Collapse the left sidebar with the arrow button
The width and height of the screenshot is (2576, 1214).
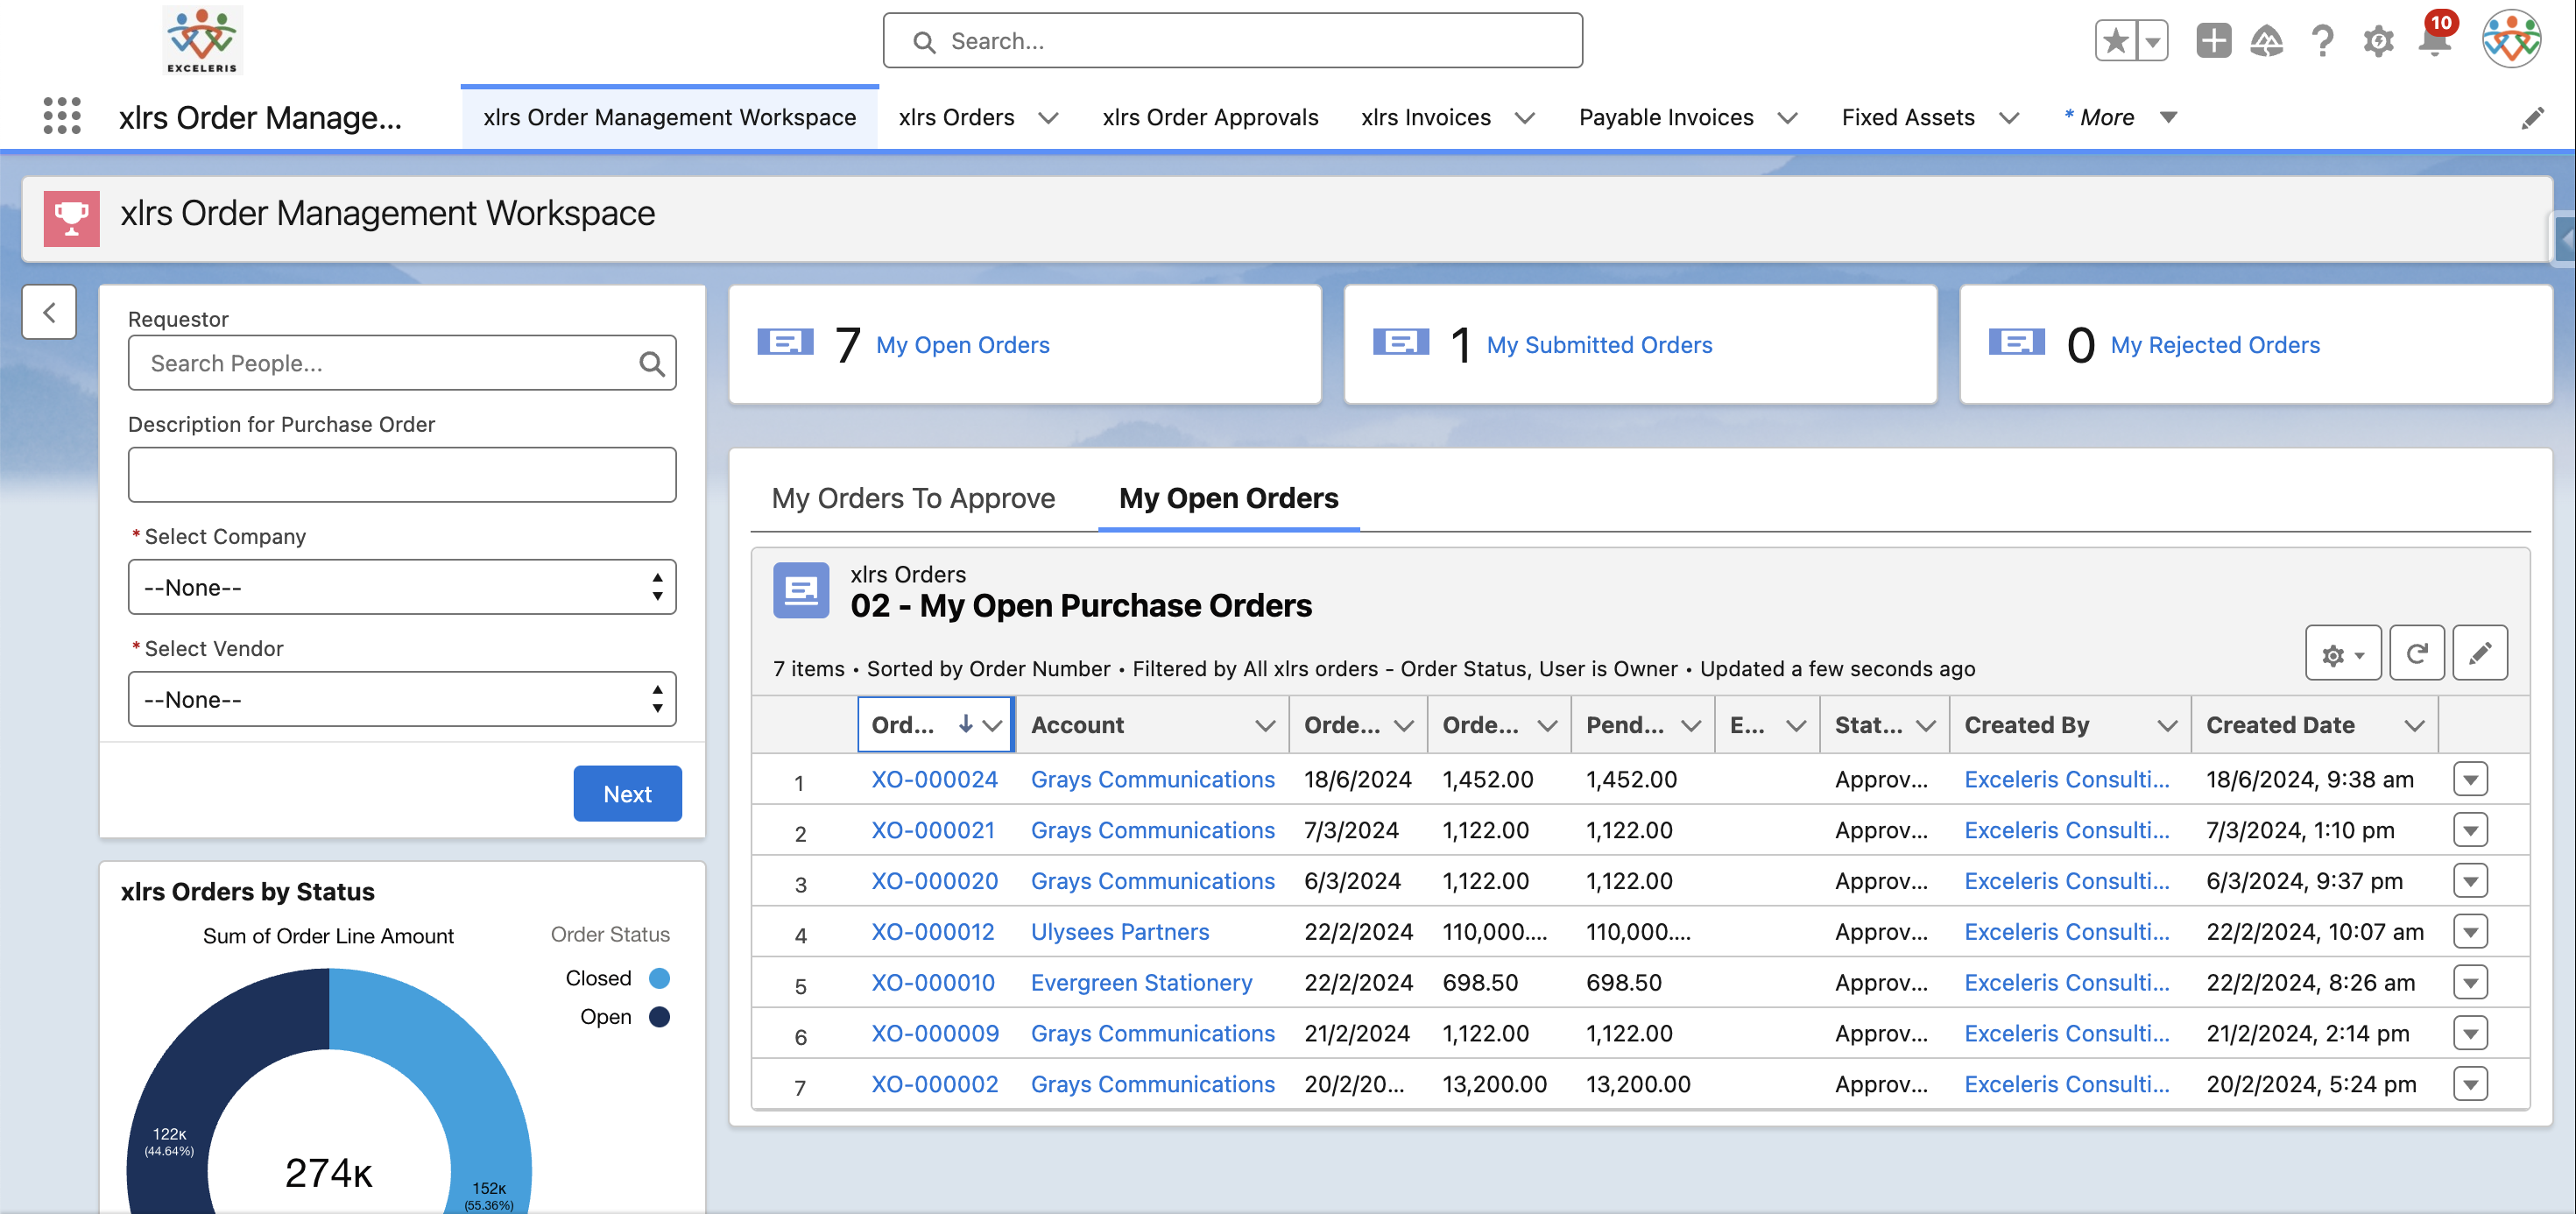[49, 312]
